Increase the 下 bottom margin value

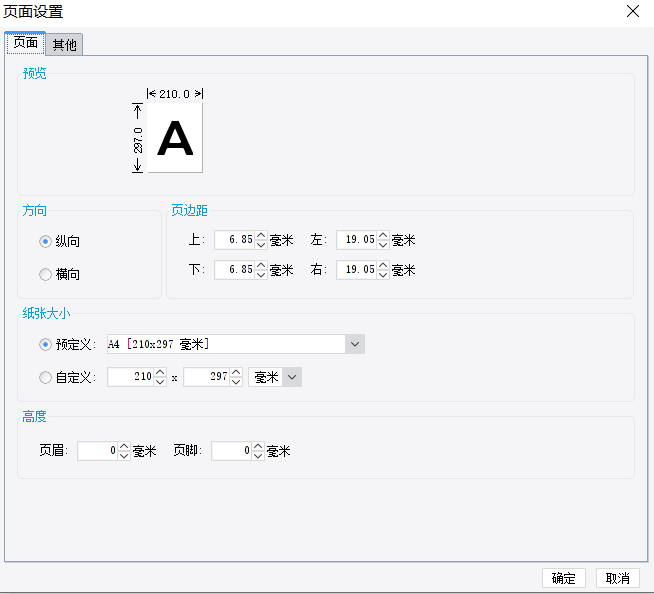tap(261, 265)
